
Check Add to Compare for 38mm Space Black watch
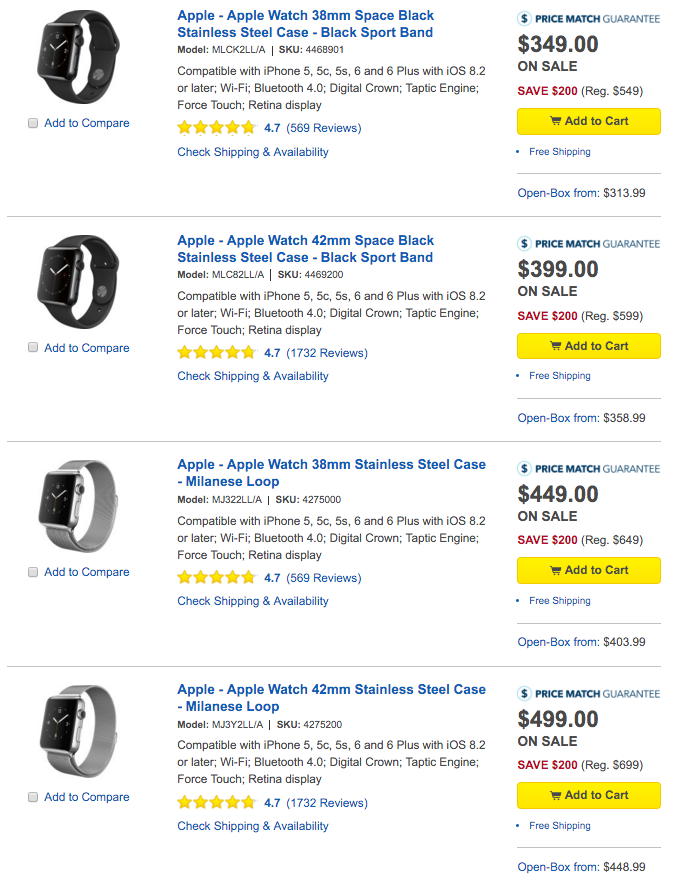pos(33,123)
